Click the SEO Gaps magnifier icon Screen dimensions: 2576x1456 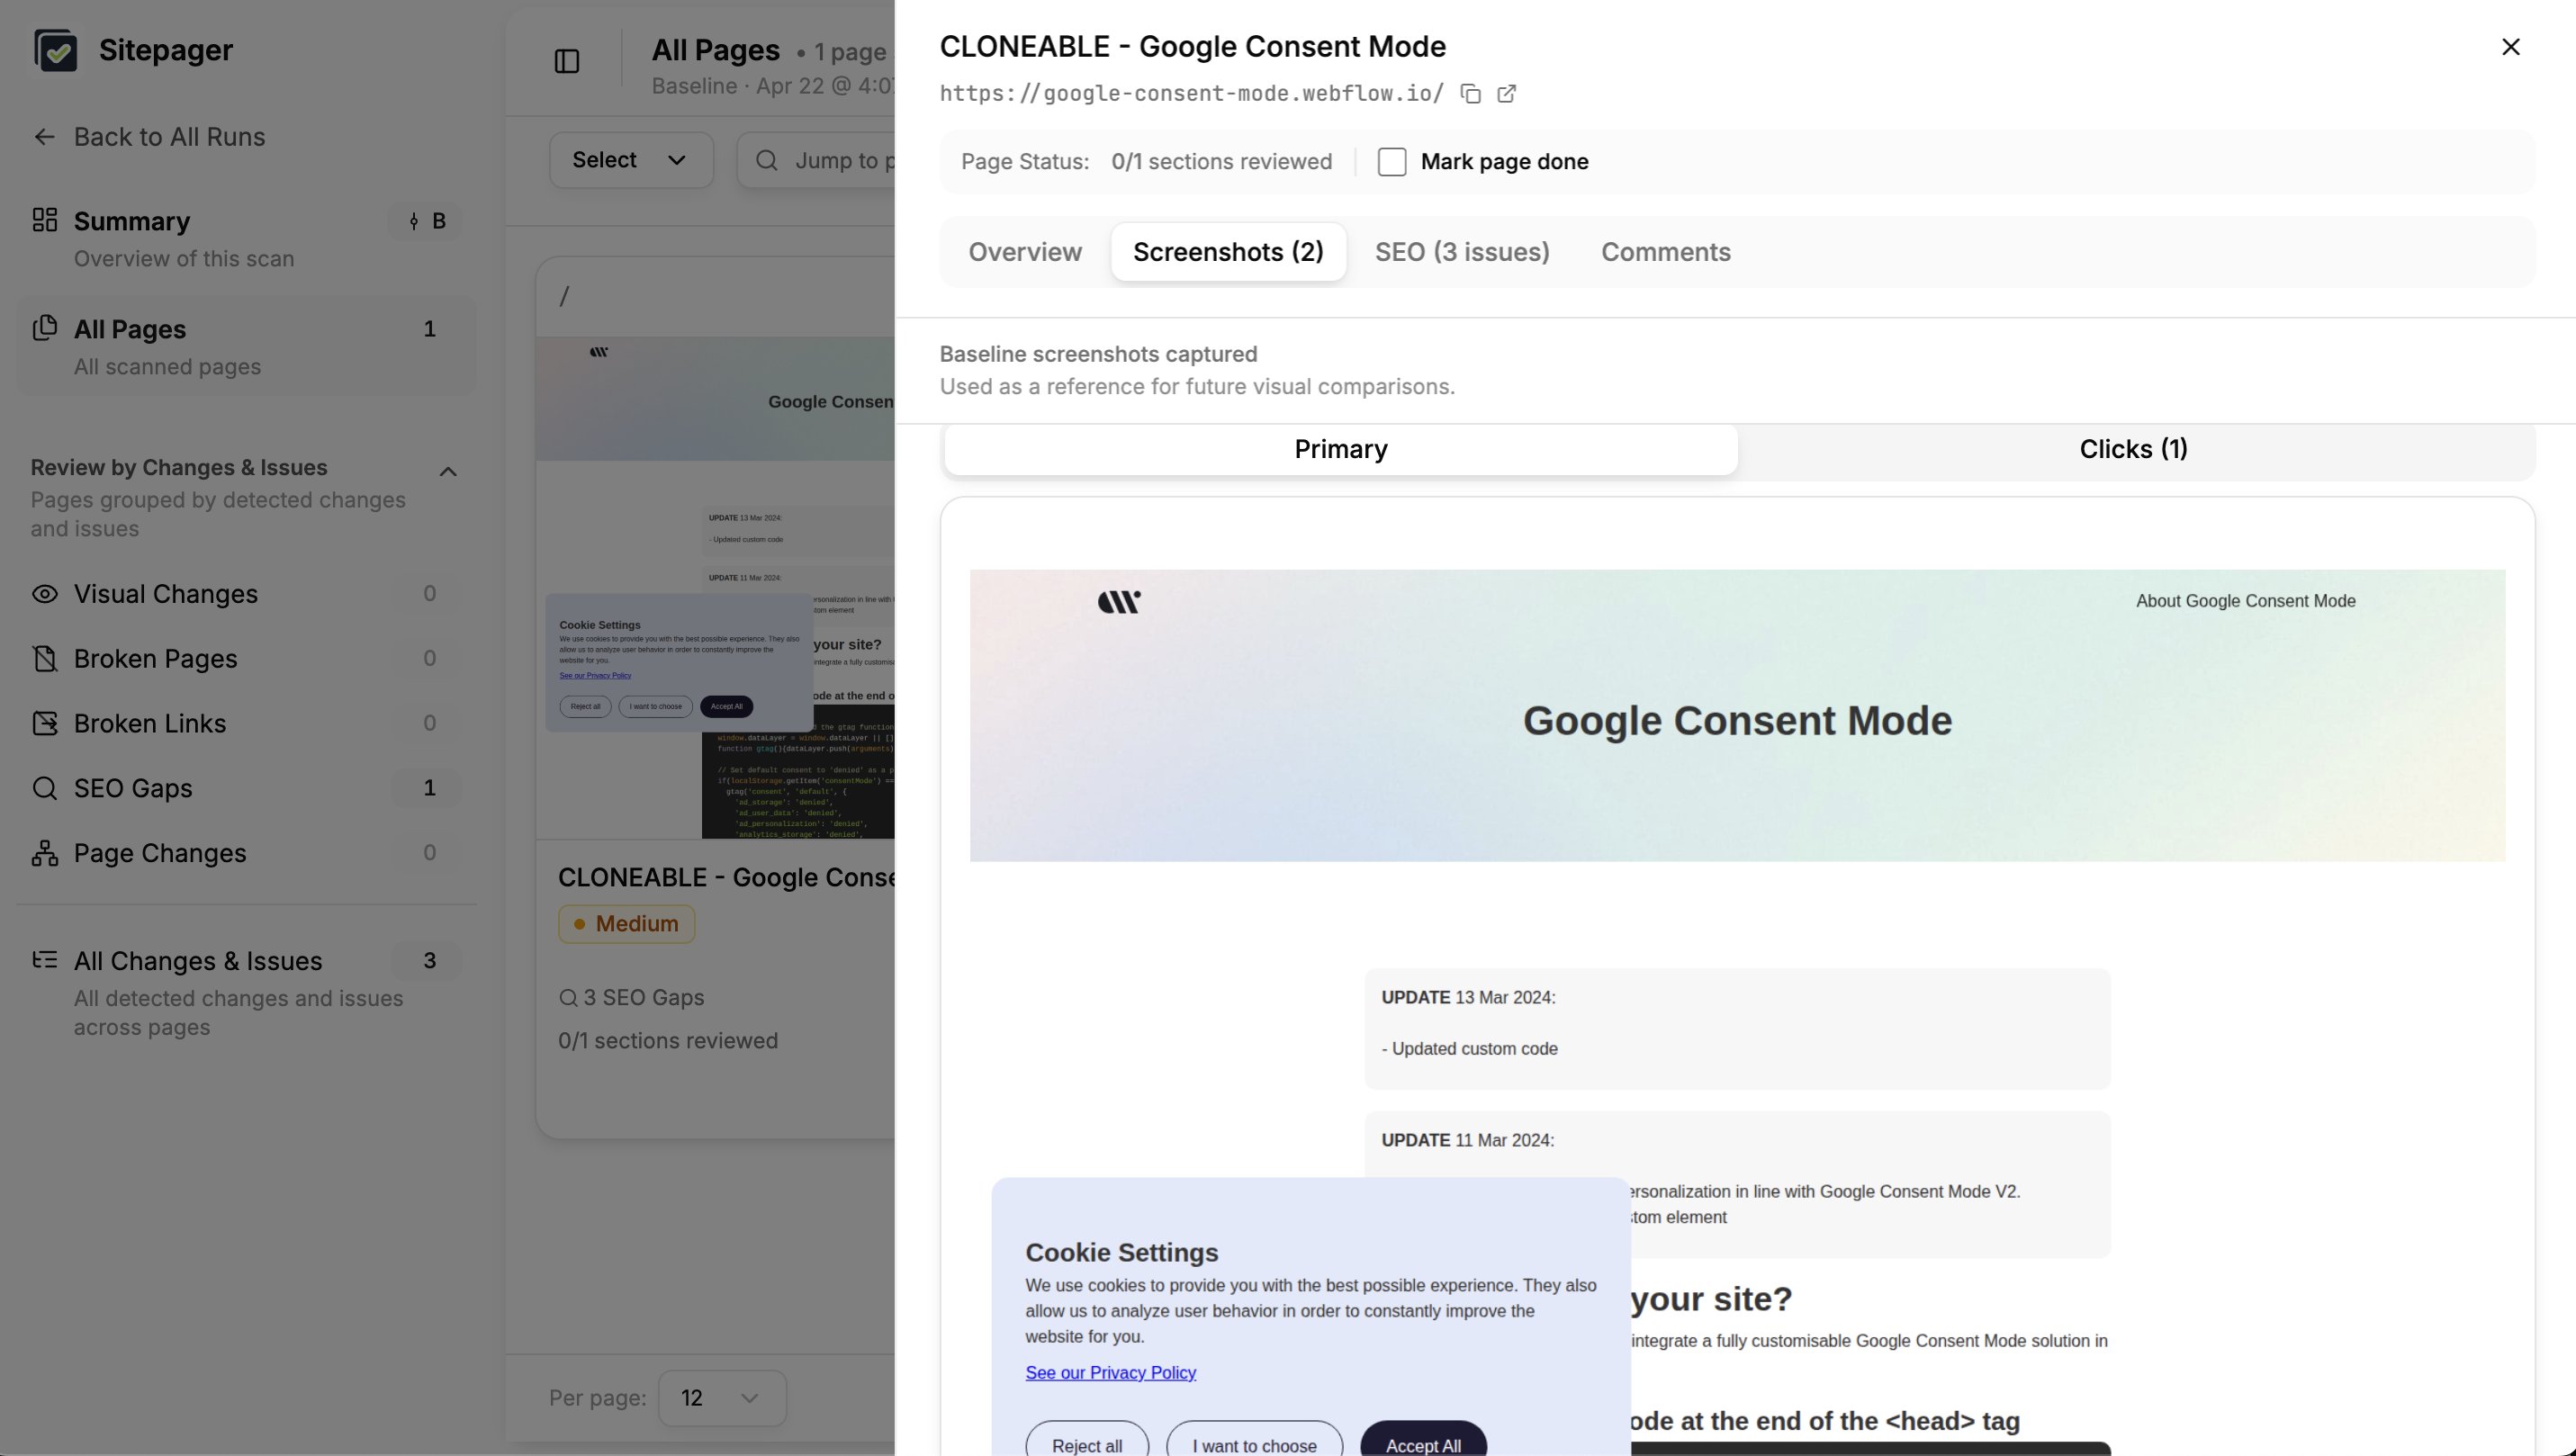pyautogui.click(x=45, y=788)
